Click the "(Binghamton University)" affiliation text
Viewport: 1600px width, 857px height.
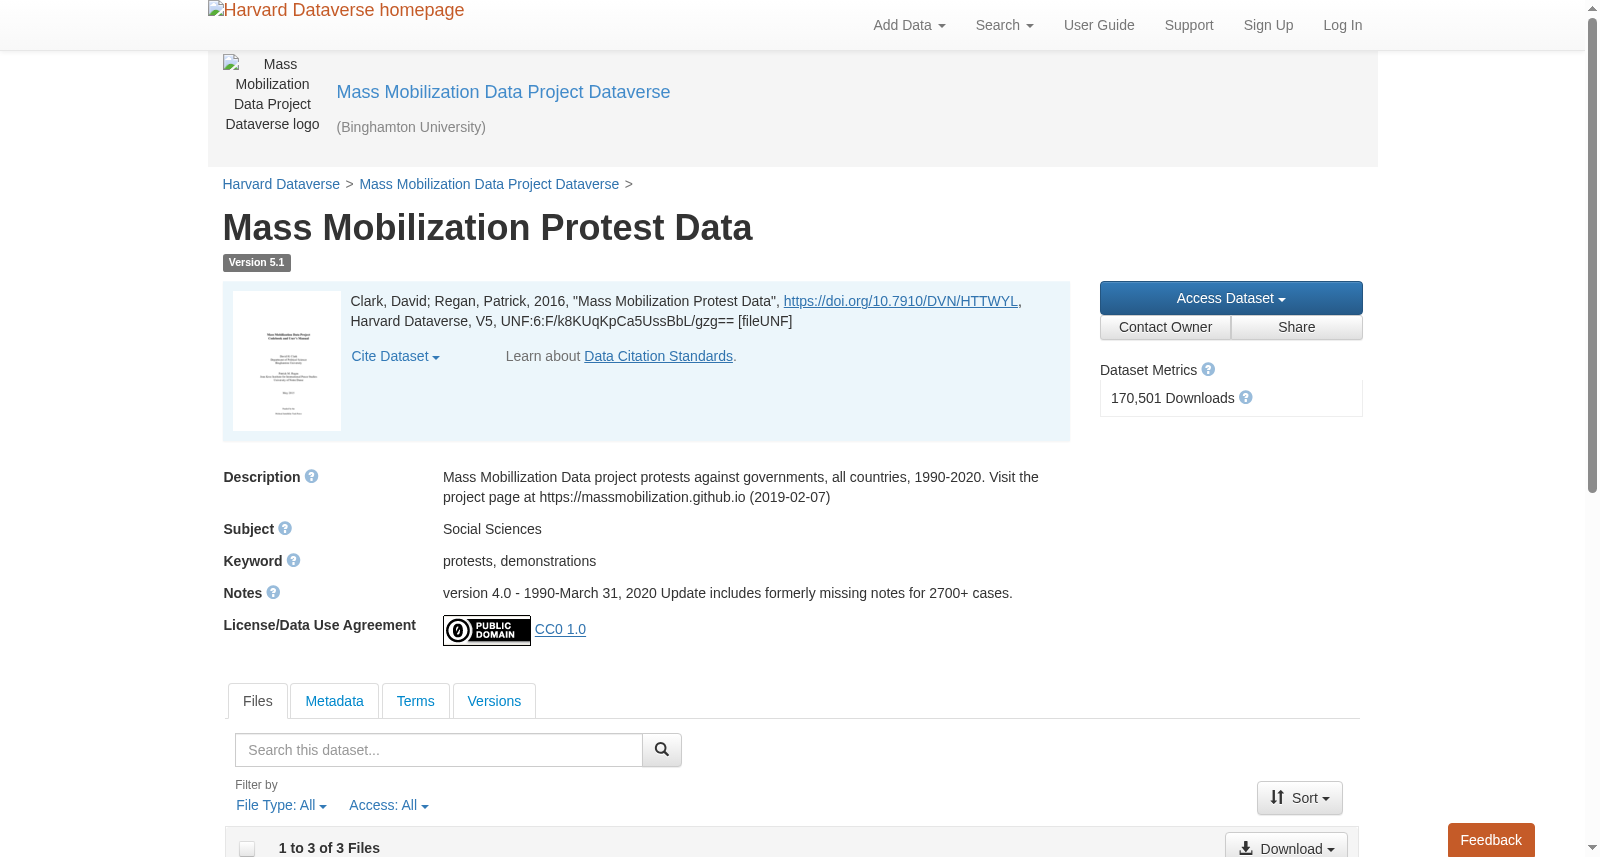(411, 127)
